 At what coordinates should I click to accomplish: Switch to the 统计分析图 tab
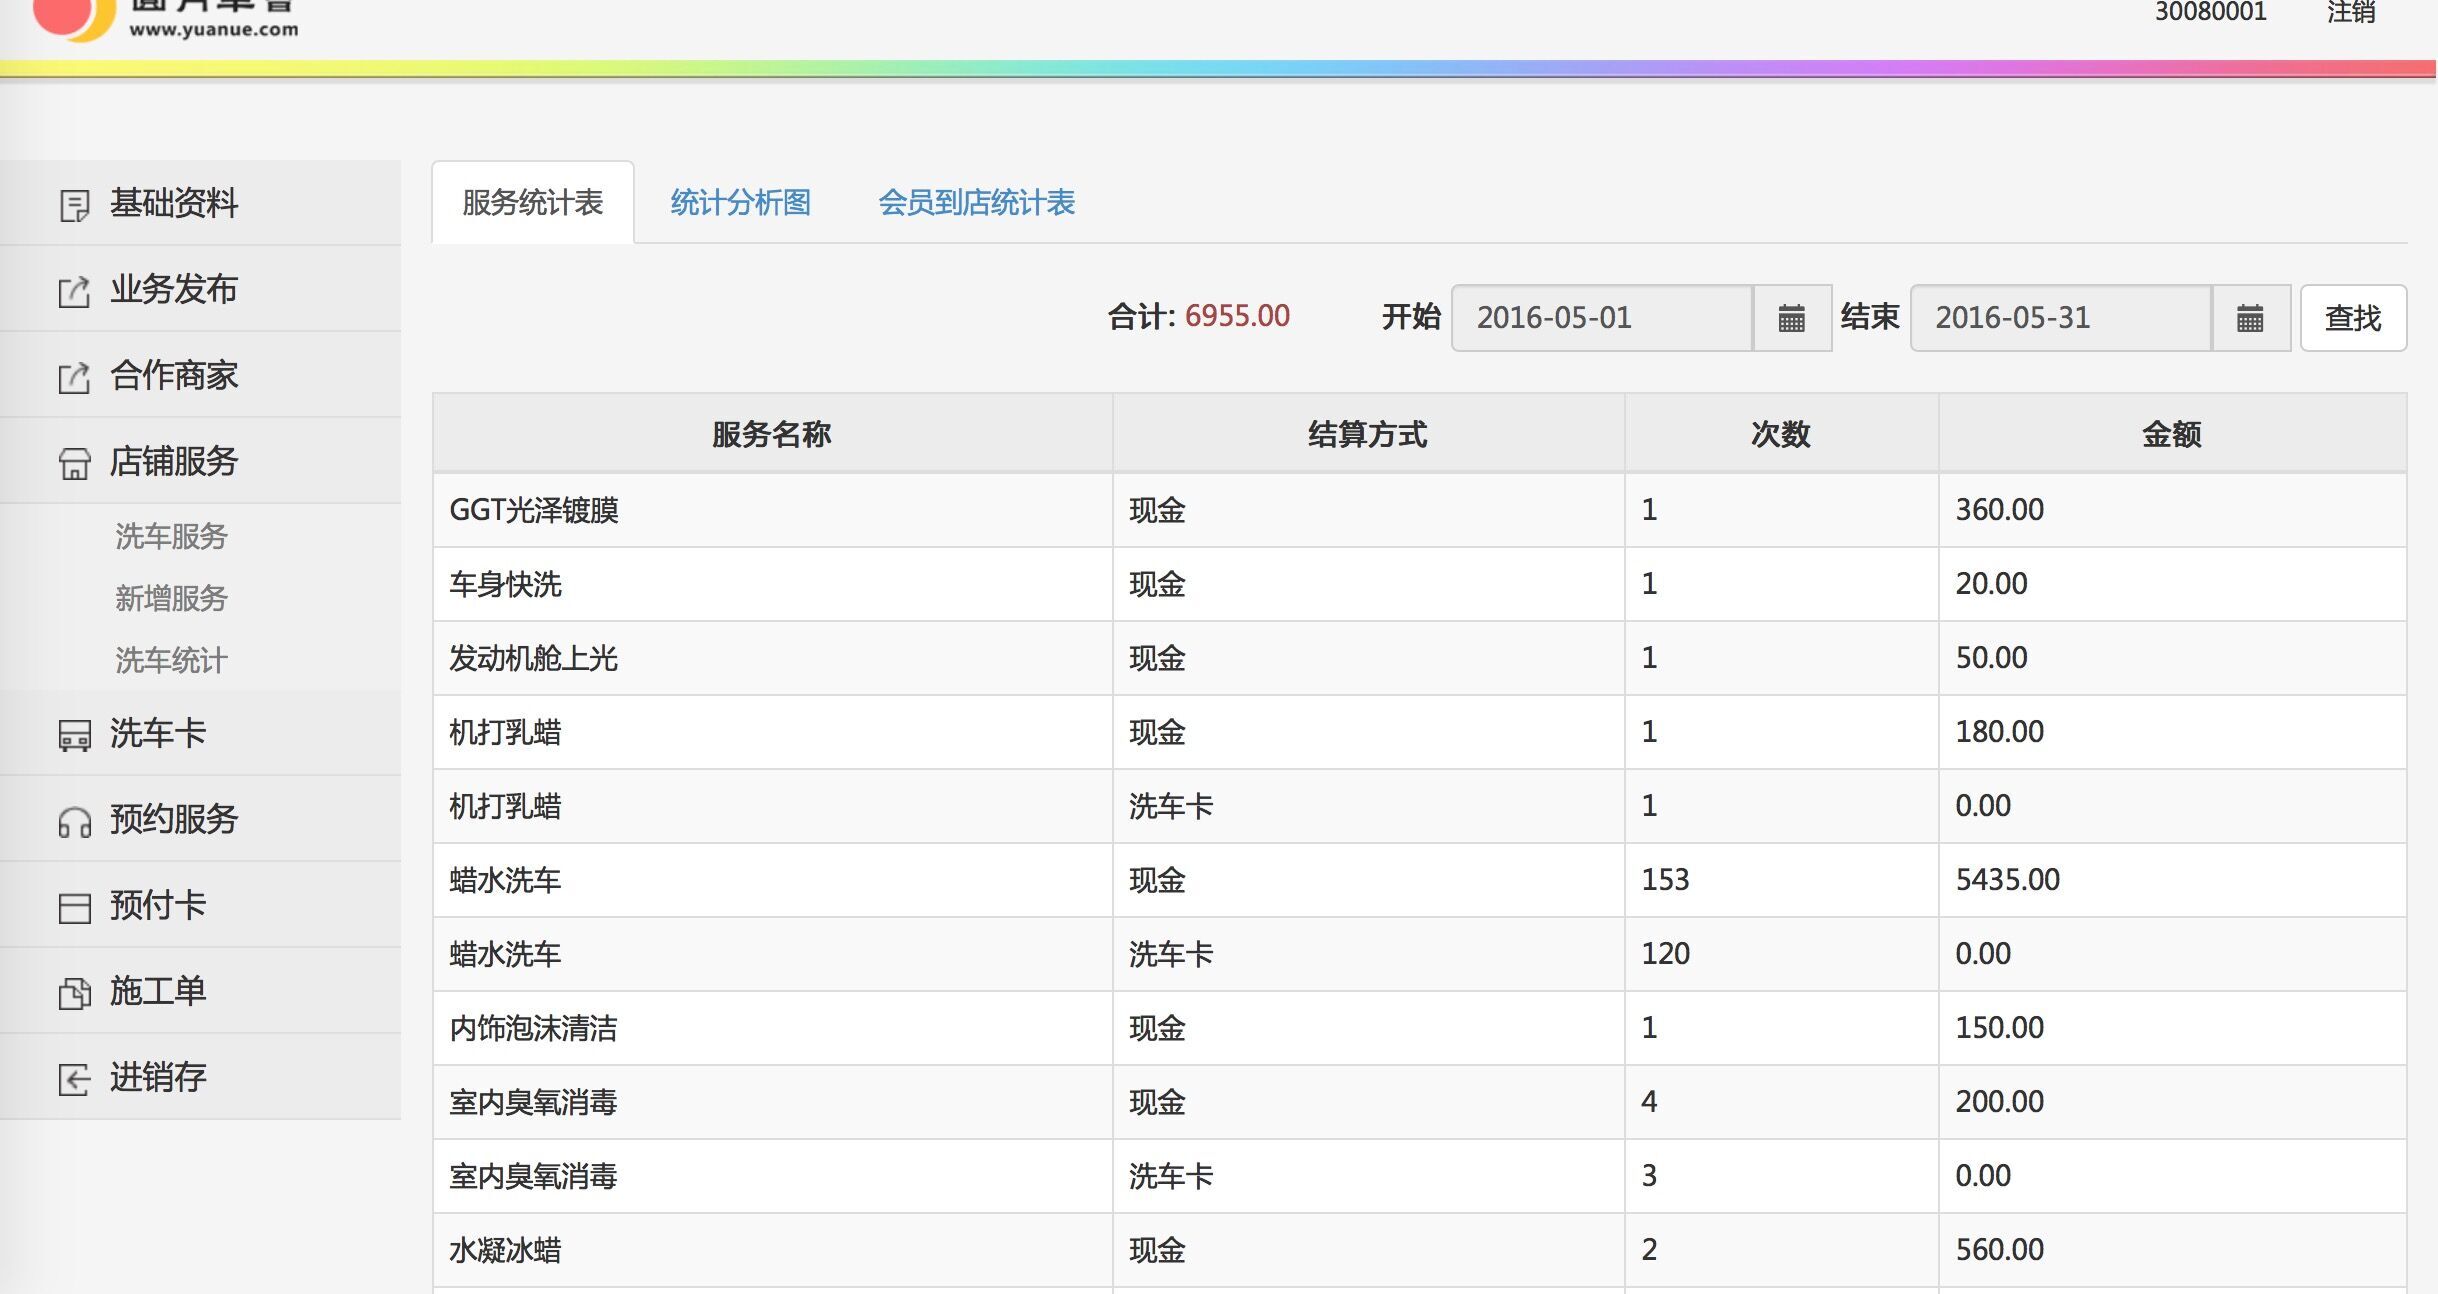740,203
